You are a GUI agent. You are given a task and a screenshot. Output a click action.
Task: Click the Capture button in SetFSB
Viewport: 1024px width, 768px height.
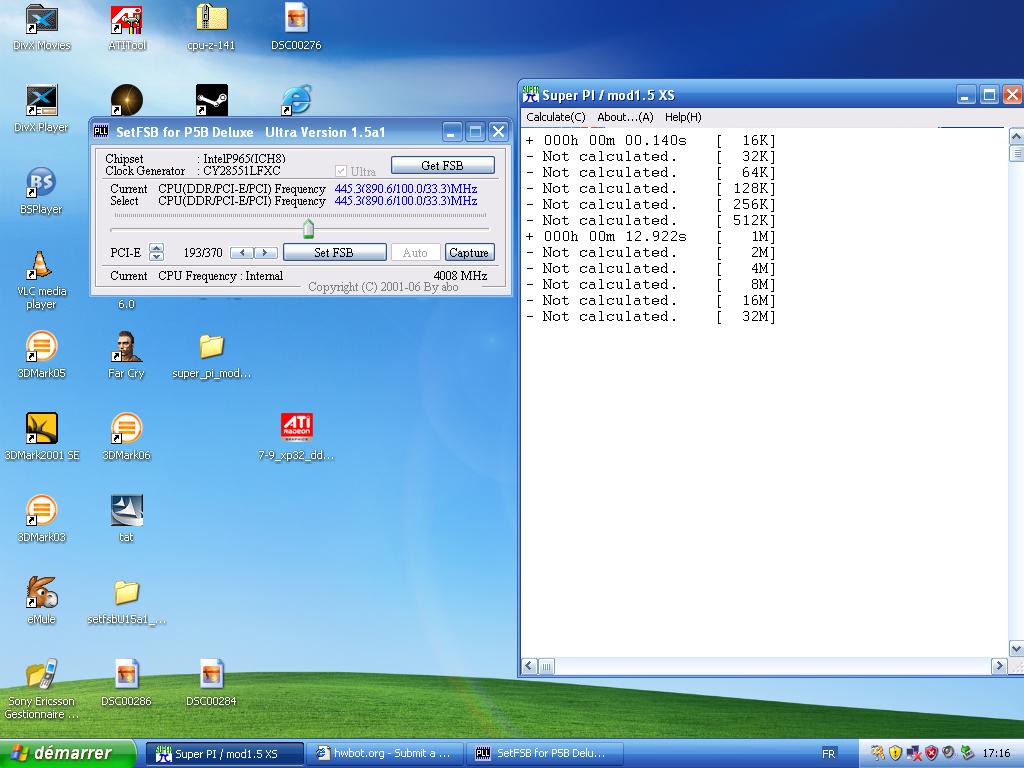[469, 253]
